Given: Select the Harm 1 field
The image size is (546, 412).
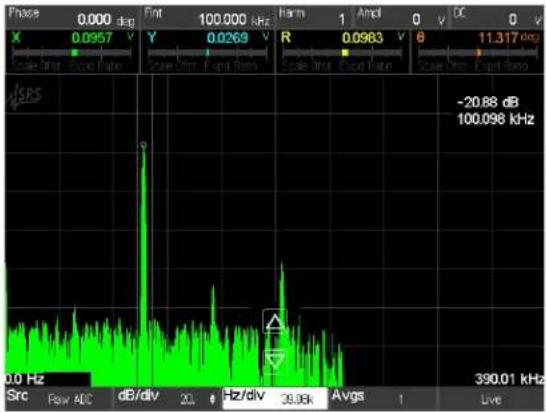Looking at the screenshot, I should pyautogui.click(x=314, y=18).
